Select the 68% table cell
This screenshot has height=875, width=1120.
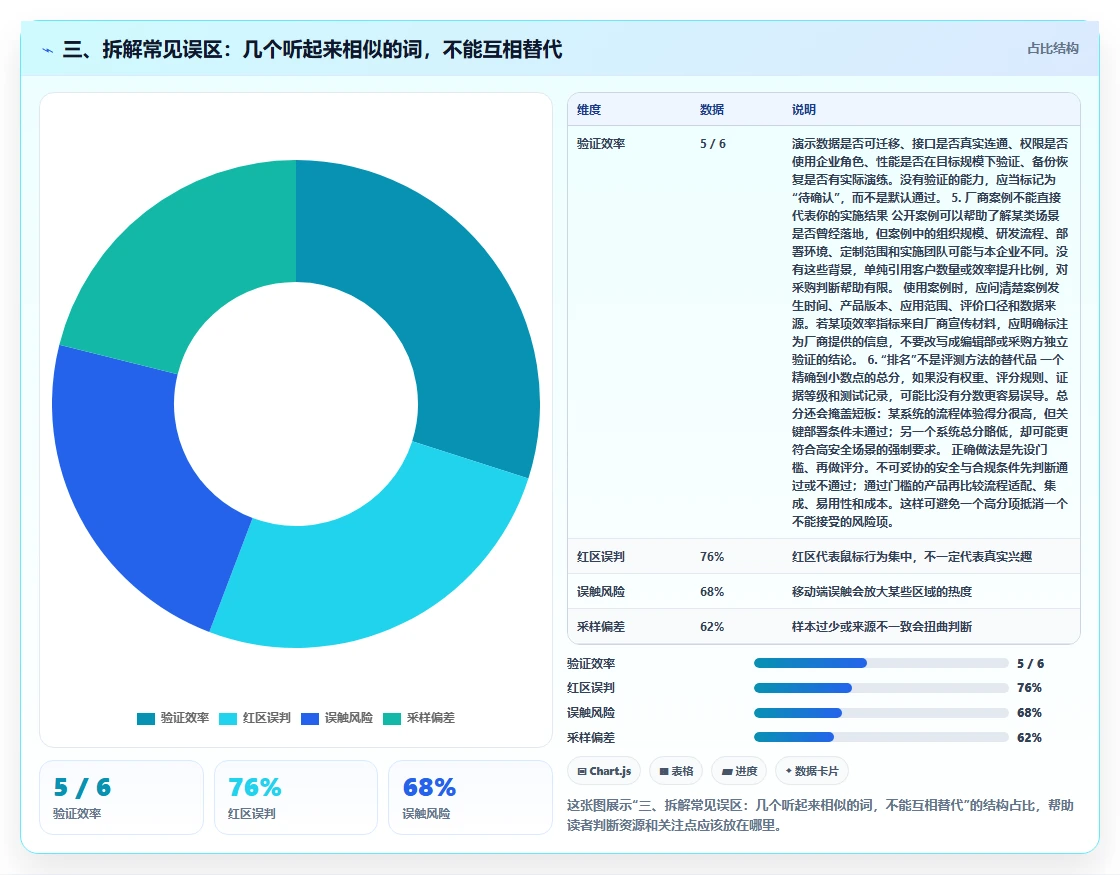coord(712,592)
